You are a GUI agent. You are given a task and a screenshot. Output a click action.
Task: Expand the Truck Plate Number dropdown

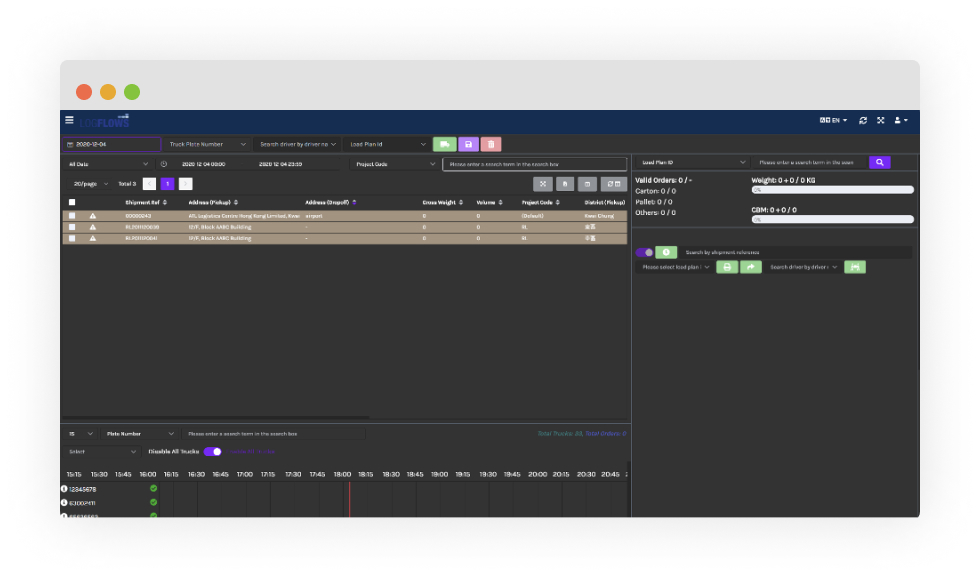[x=207, y=144]
